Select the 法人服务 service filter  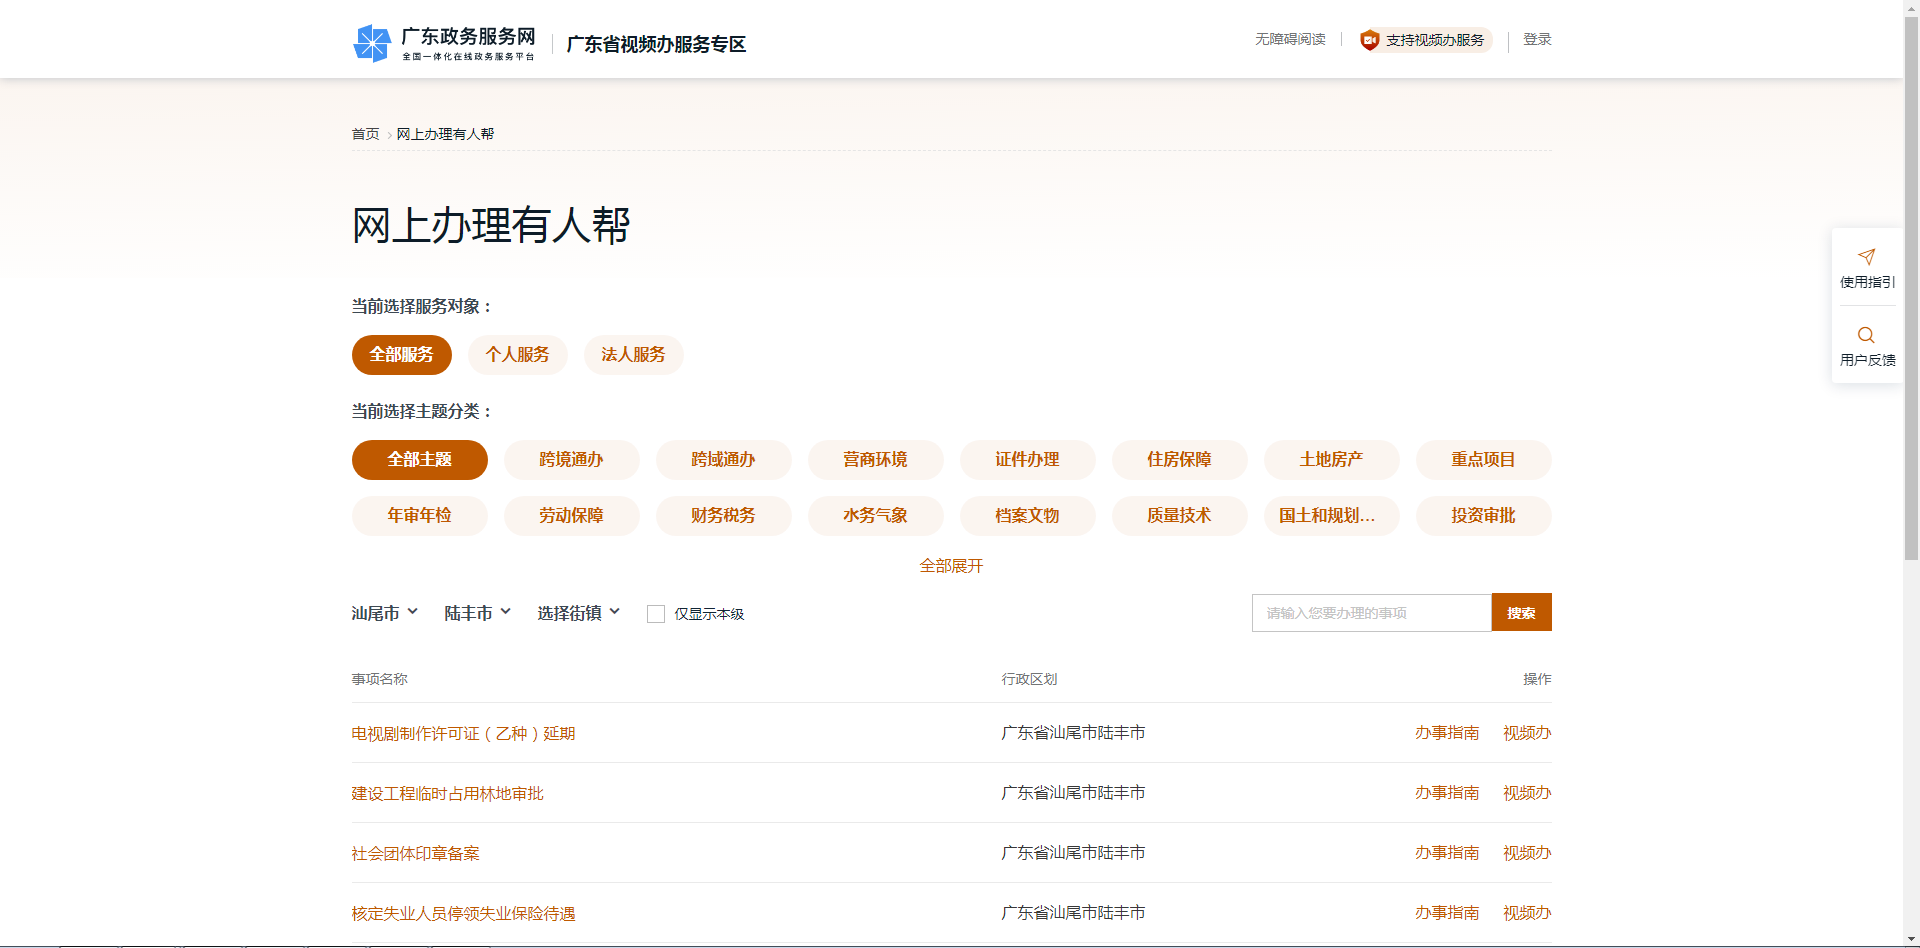(633, 354)
